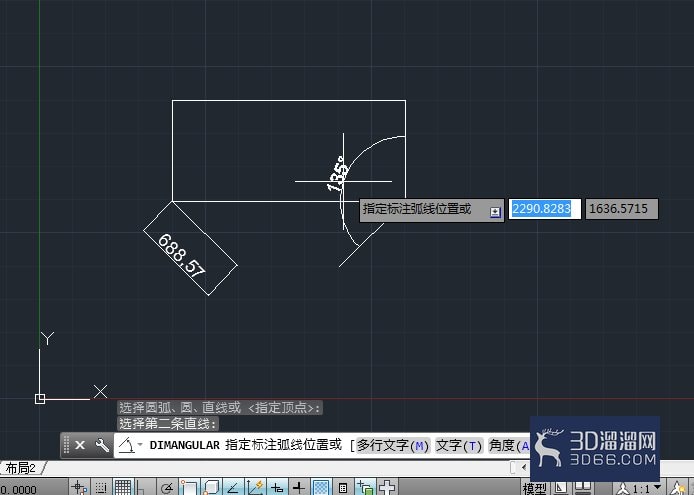Open the 1:1 annotation scale dropdown
Screen dimensions: 694x495
click(645, 489)
